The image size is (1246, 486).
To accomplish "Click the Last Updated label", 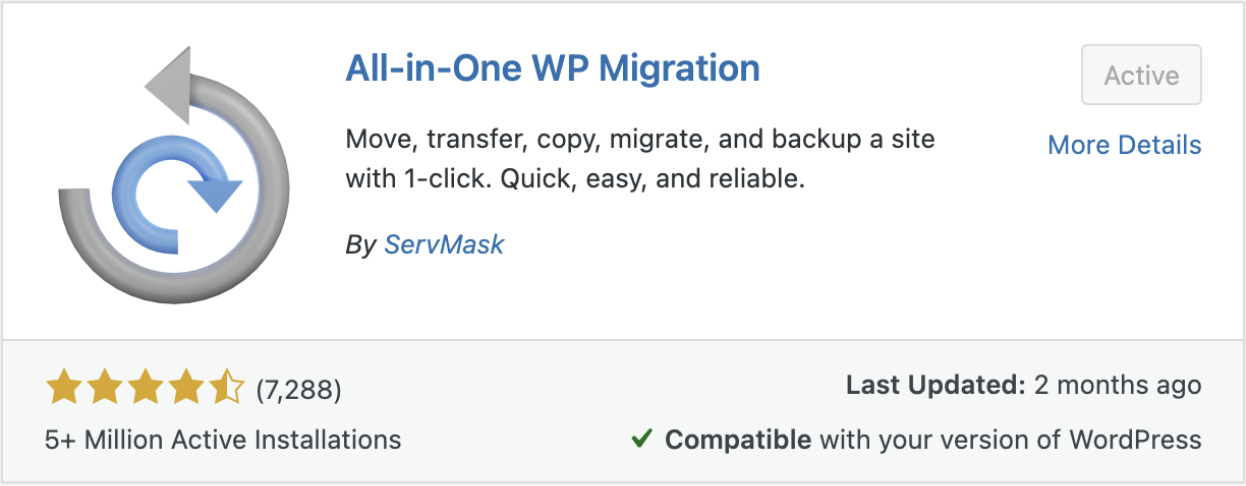I will [x=936, y=385].
